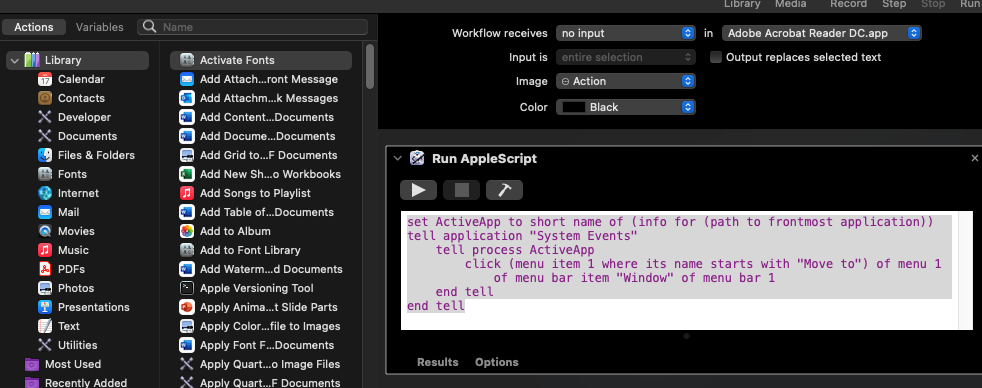Click the actions list scrollbar
The height and width of the screenshot is (388, 982).
pos(370,66)
